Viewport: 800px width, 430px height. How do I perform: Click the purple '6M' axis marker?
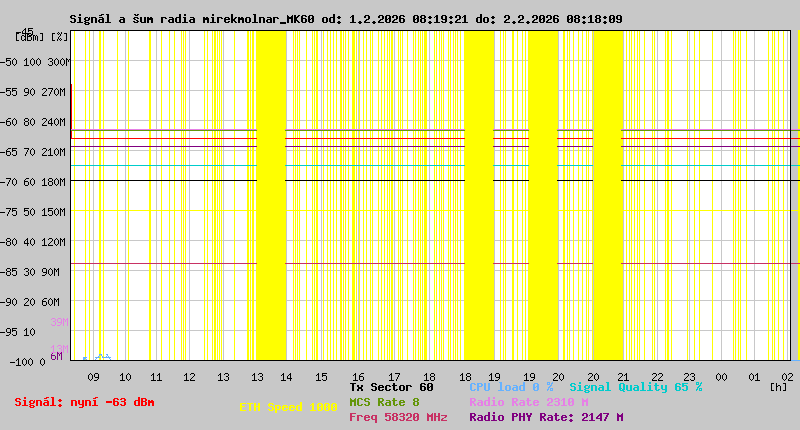click(56, 356)
